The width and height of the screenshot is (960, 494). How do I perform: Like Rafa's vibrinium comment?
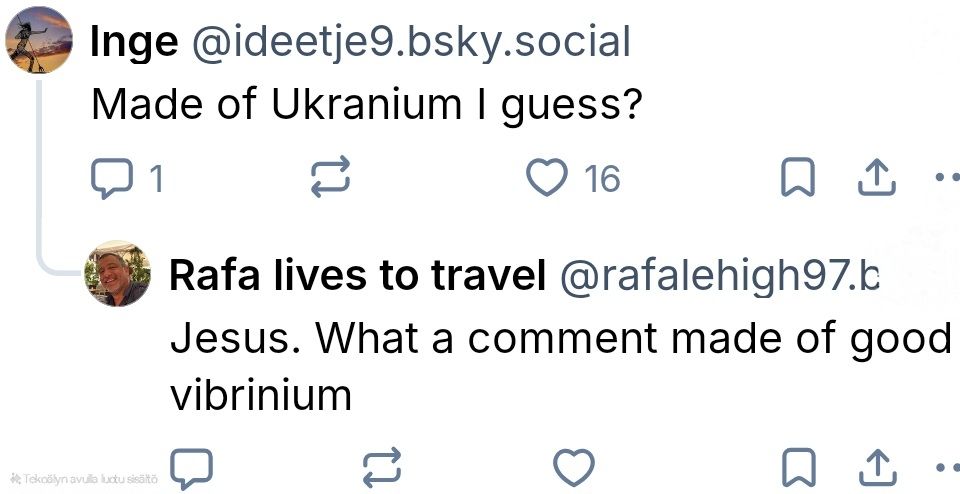point(574,467)
